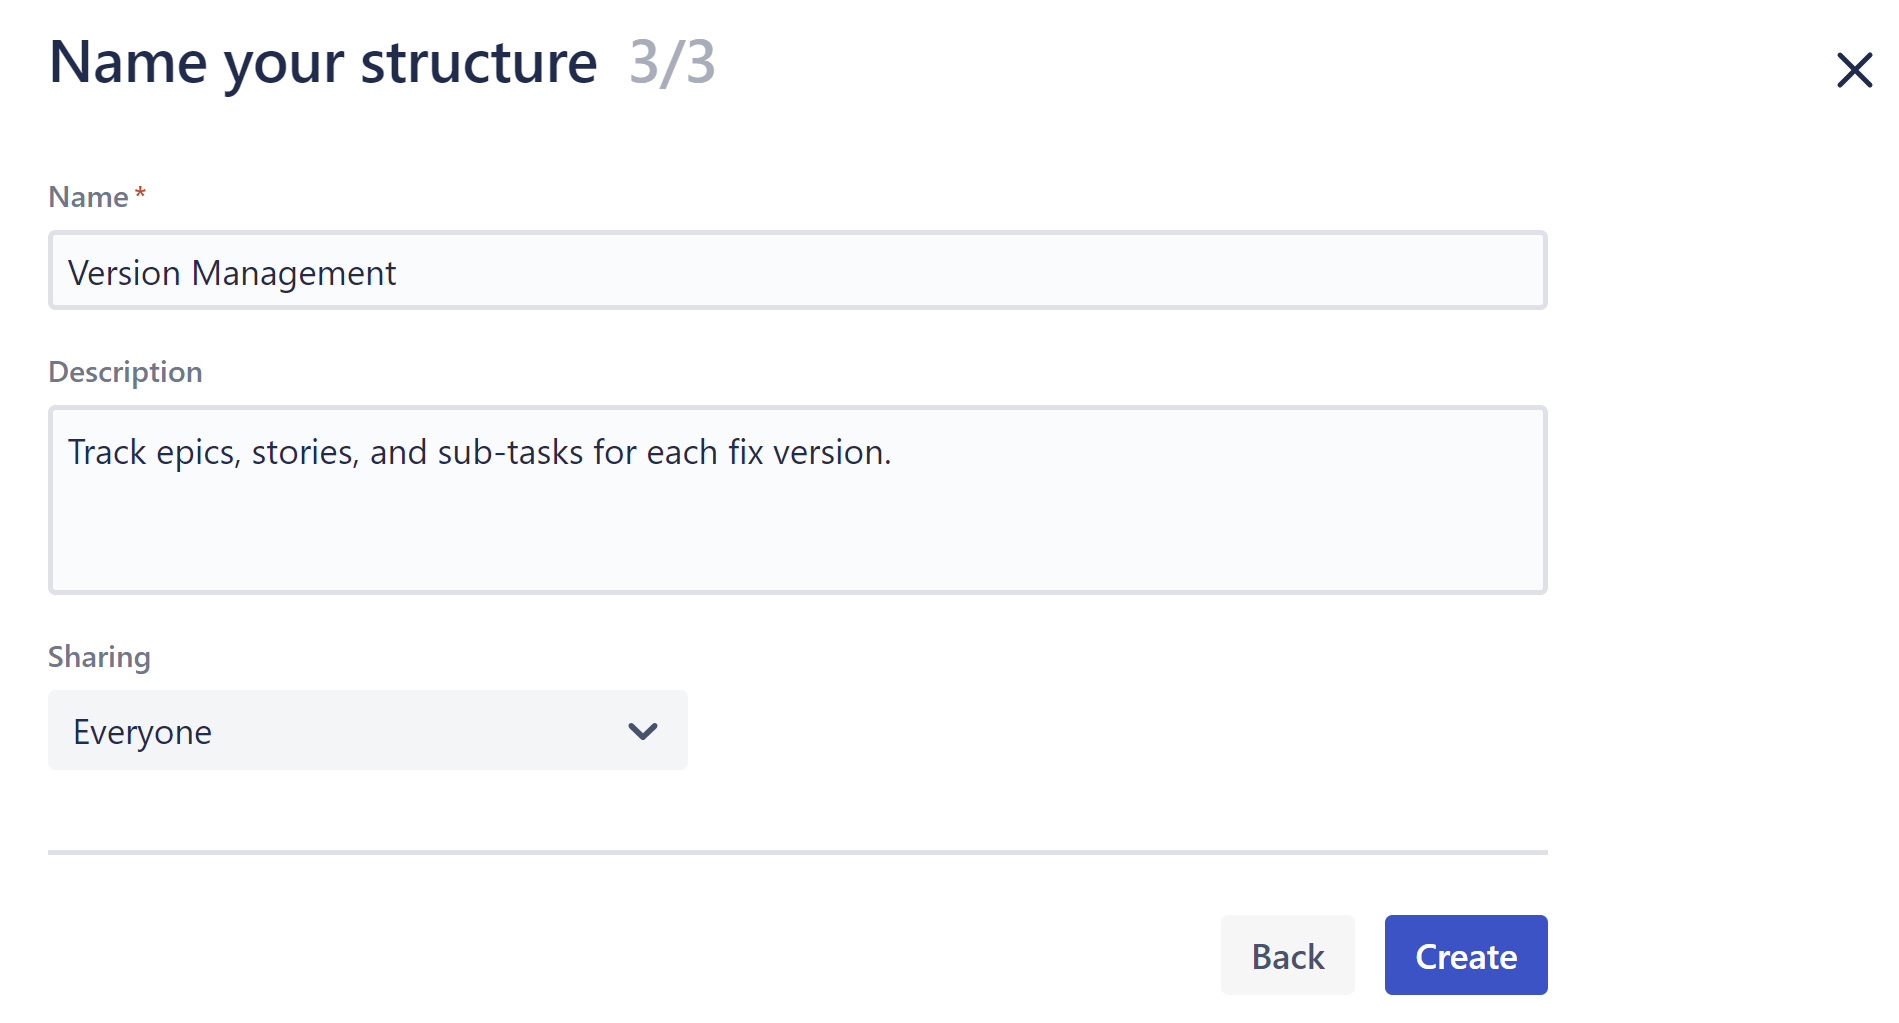
Task: Click the Description label
Action: [125, 371]
